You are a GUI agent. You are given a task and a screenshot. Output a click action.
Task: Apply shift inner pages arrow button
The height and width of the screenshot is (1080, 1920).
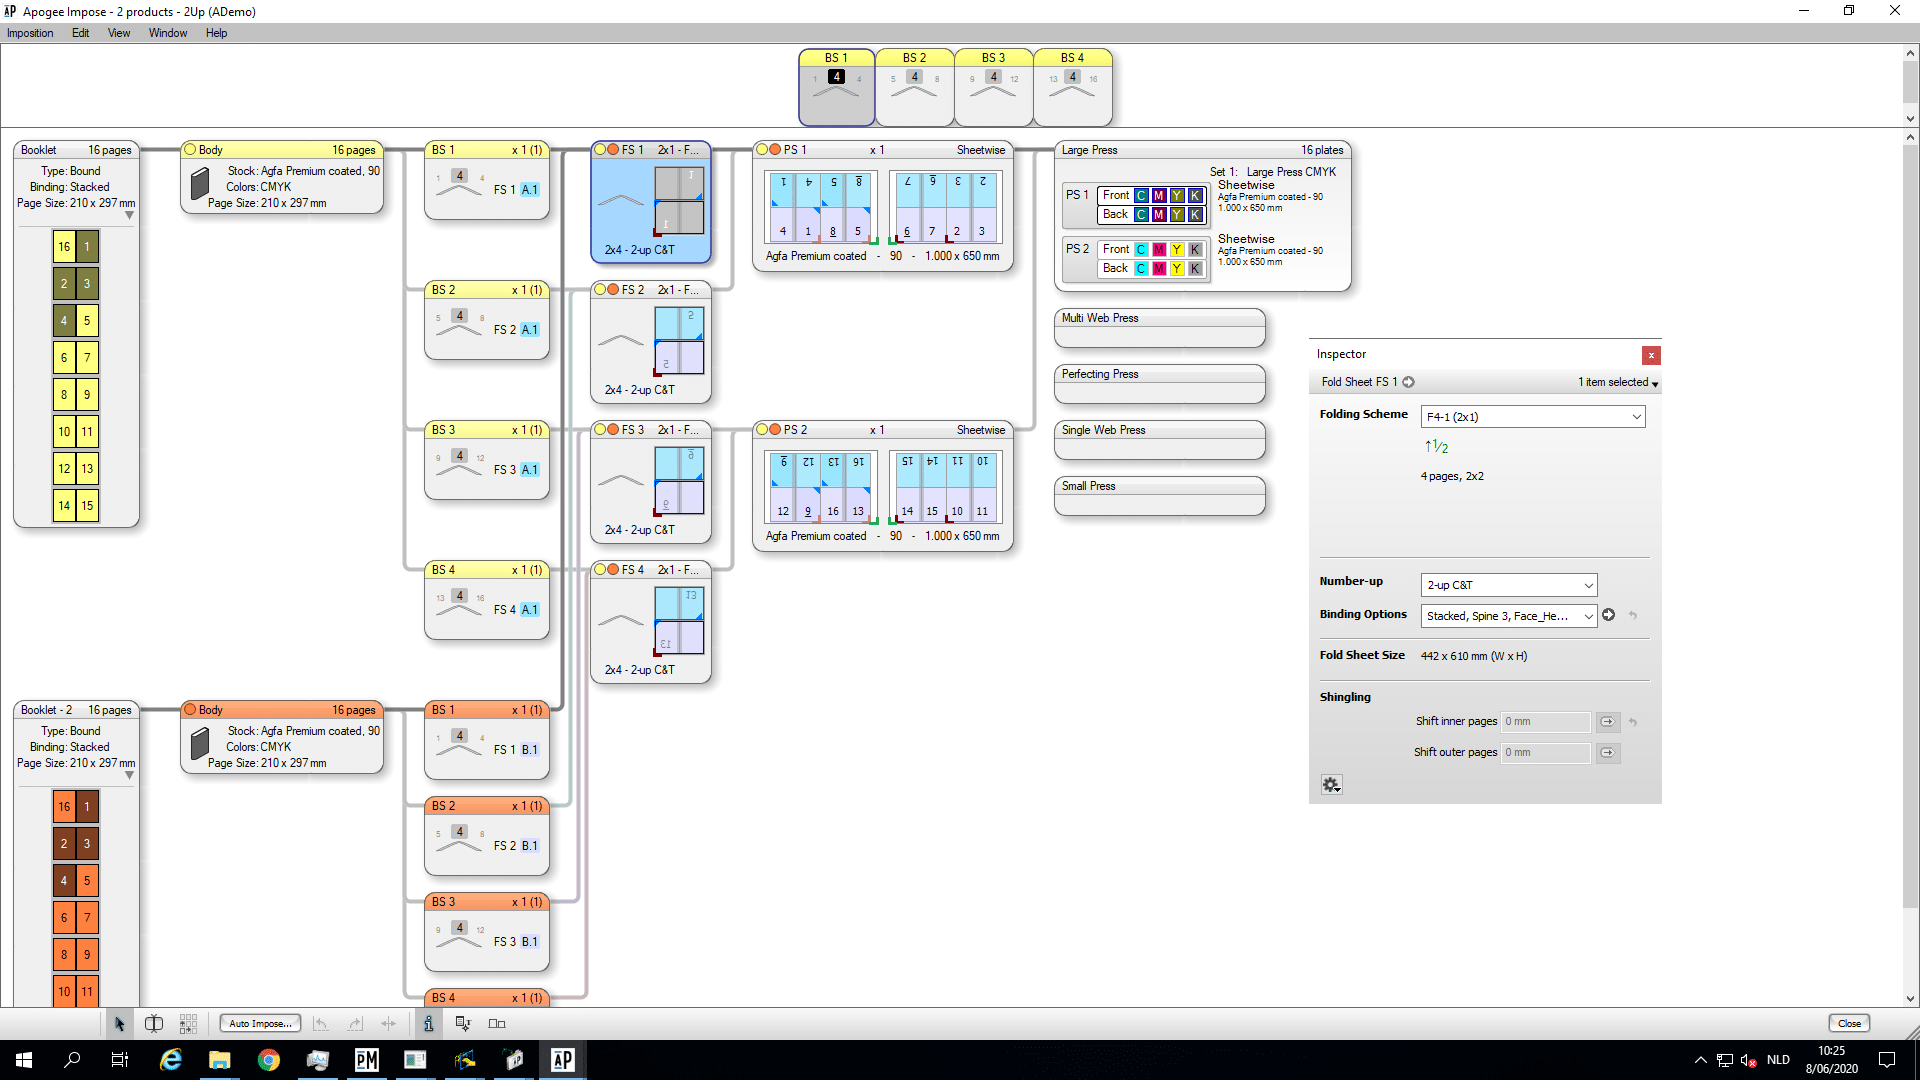click(x=1607, y=722)
